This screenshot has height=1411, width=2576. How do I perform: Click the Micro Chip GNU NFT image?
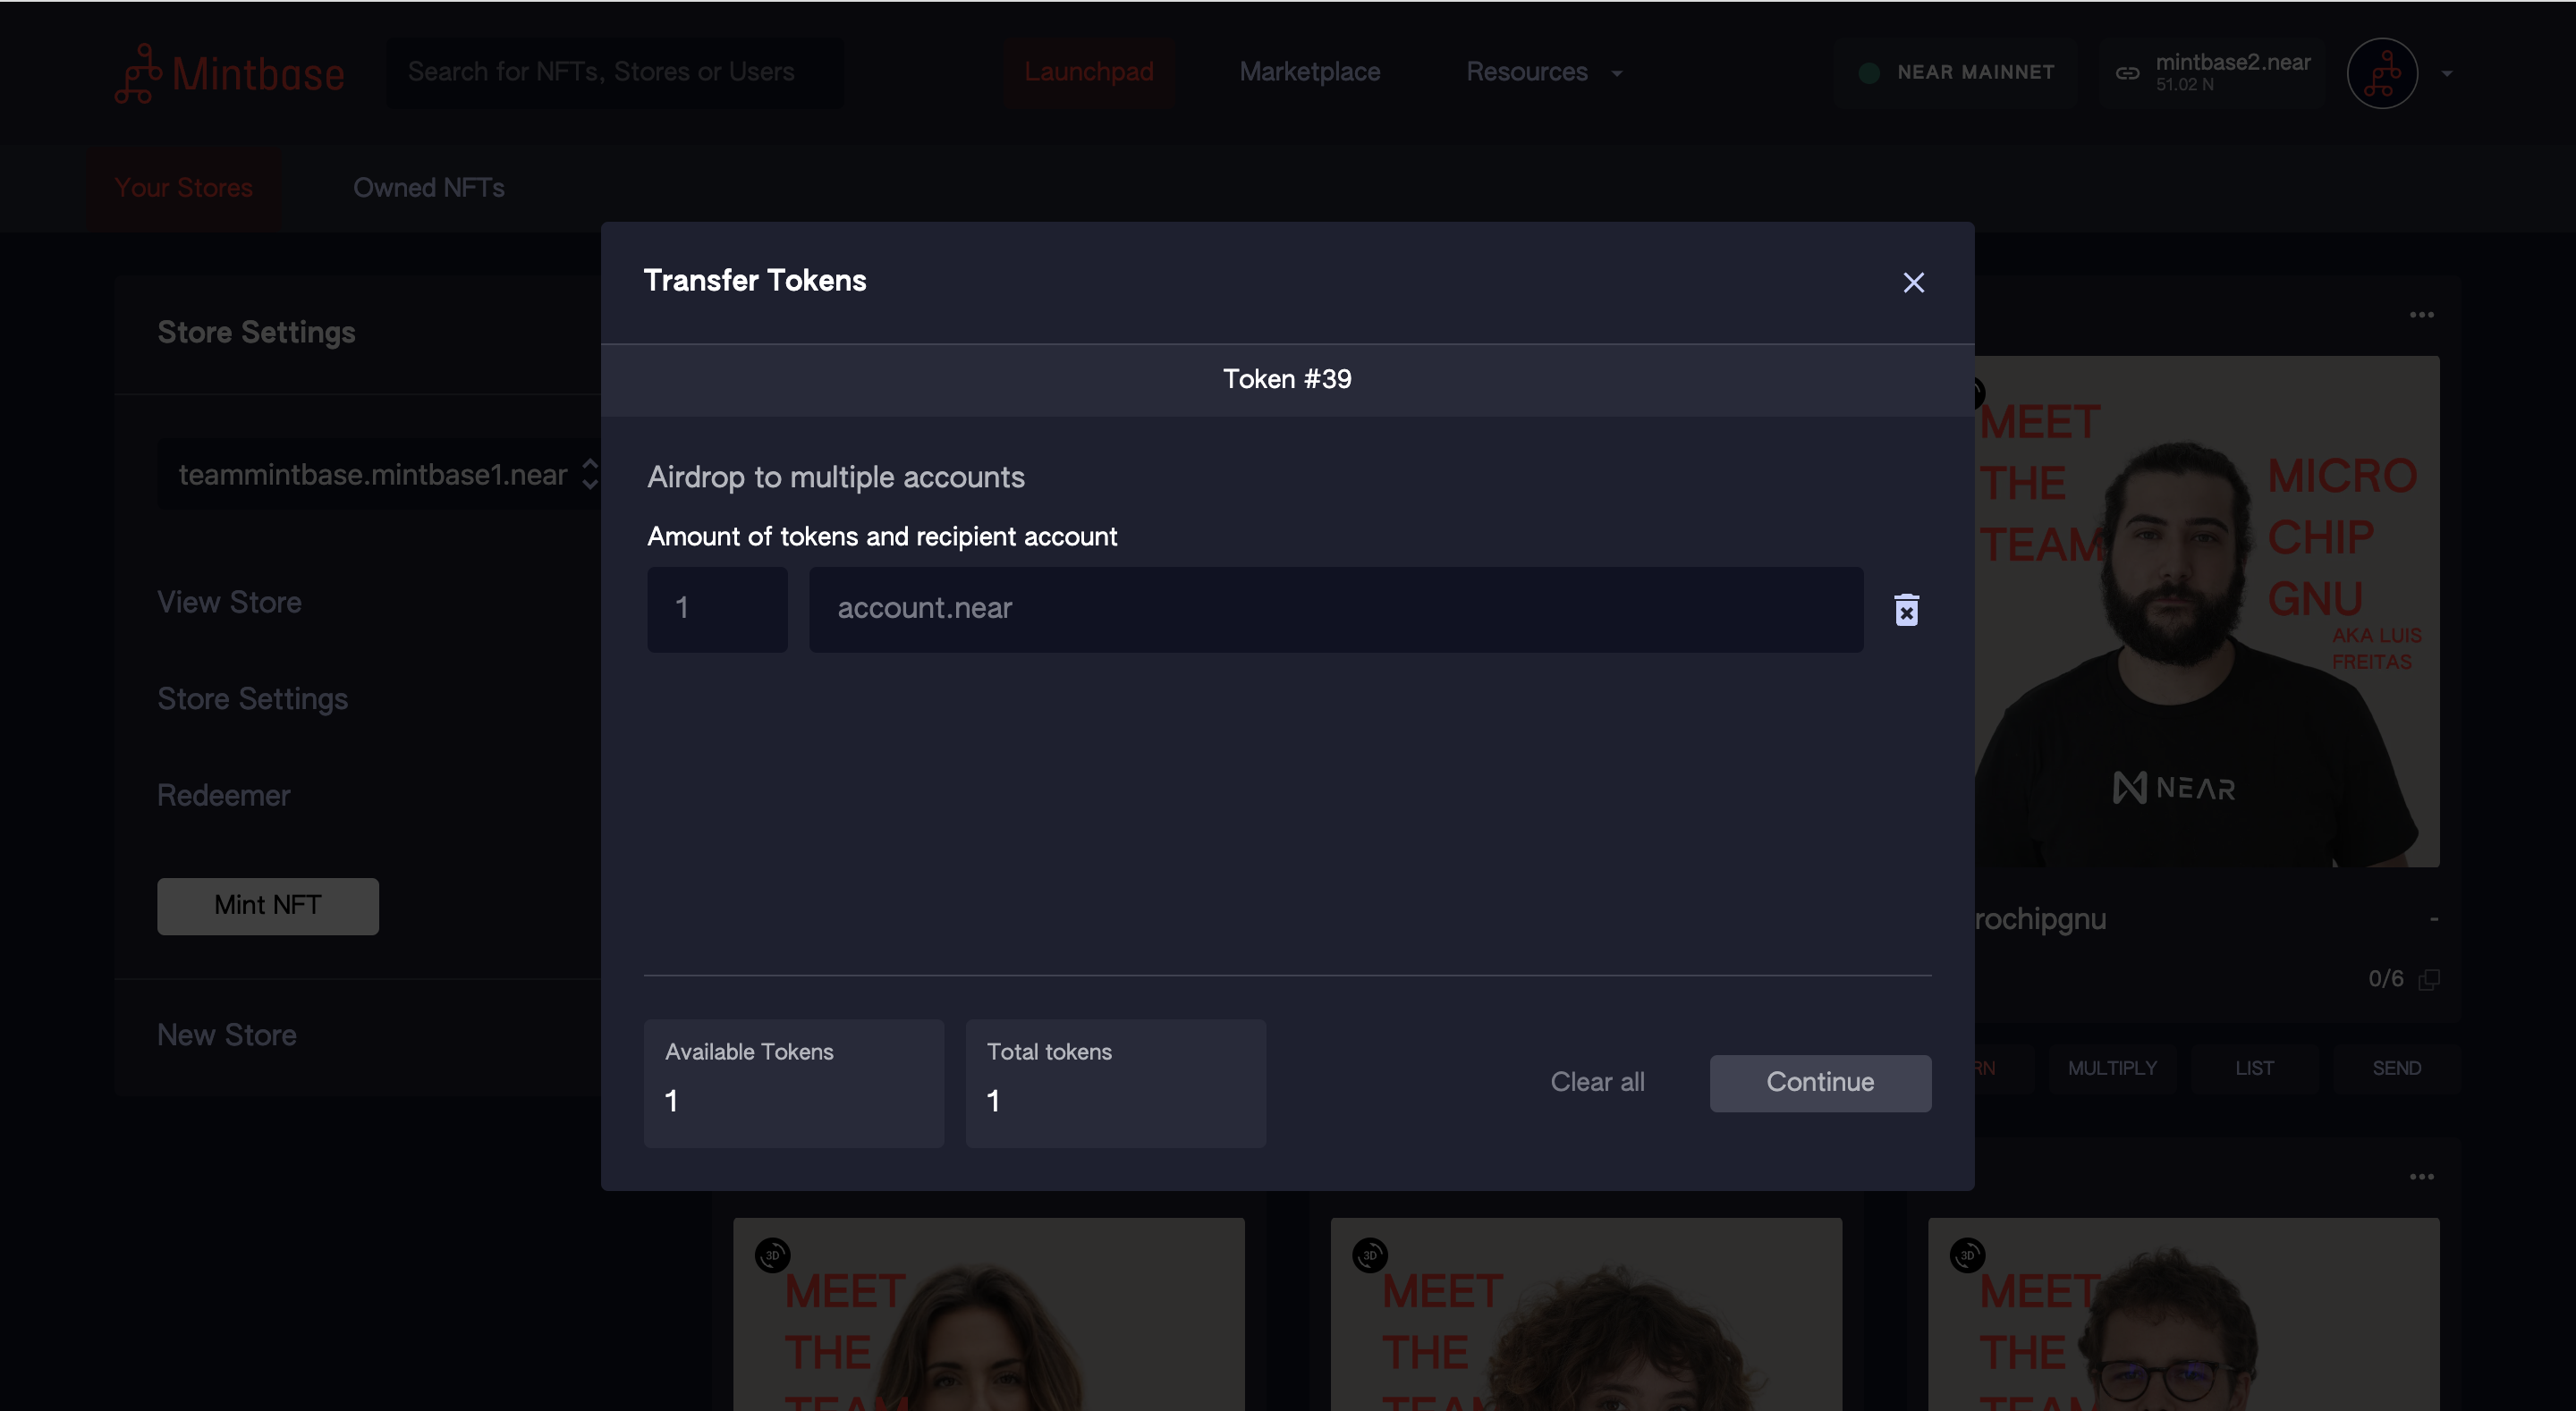(x=2206, y=611)
